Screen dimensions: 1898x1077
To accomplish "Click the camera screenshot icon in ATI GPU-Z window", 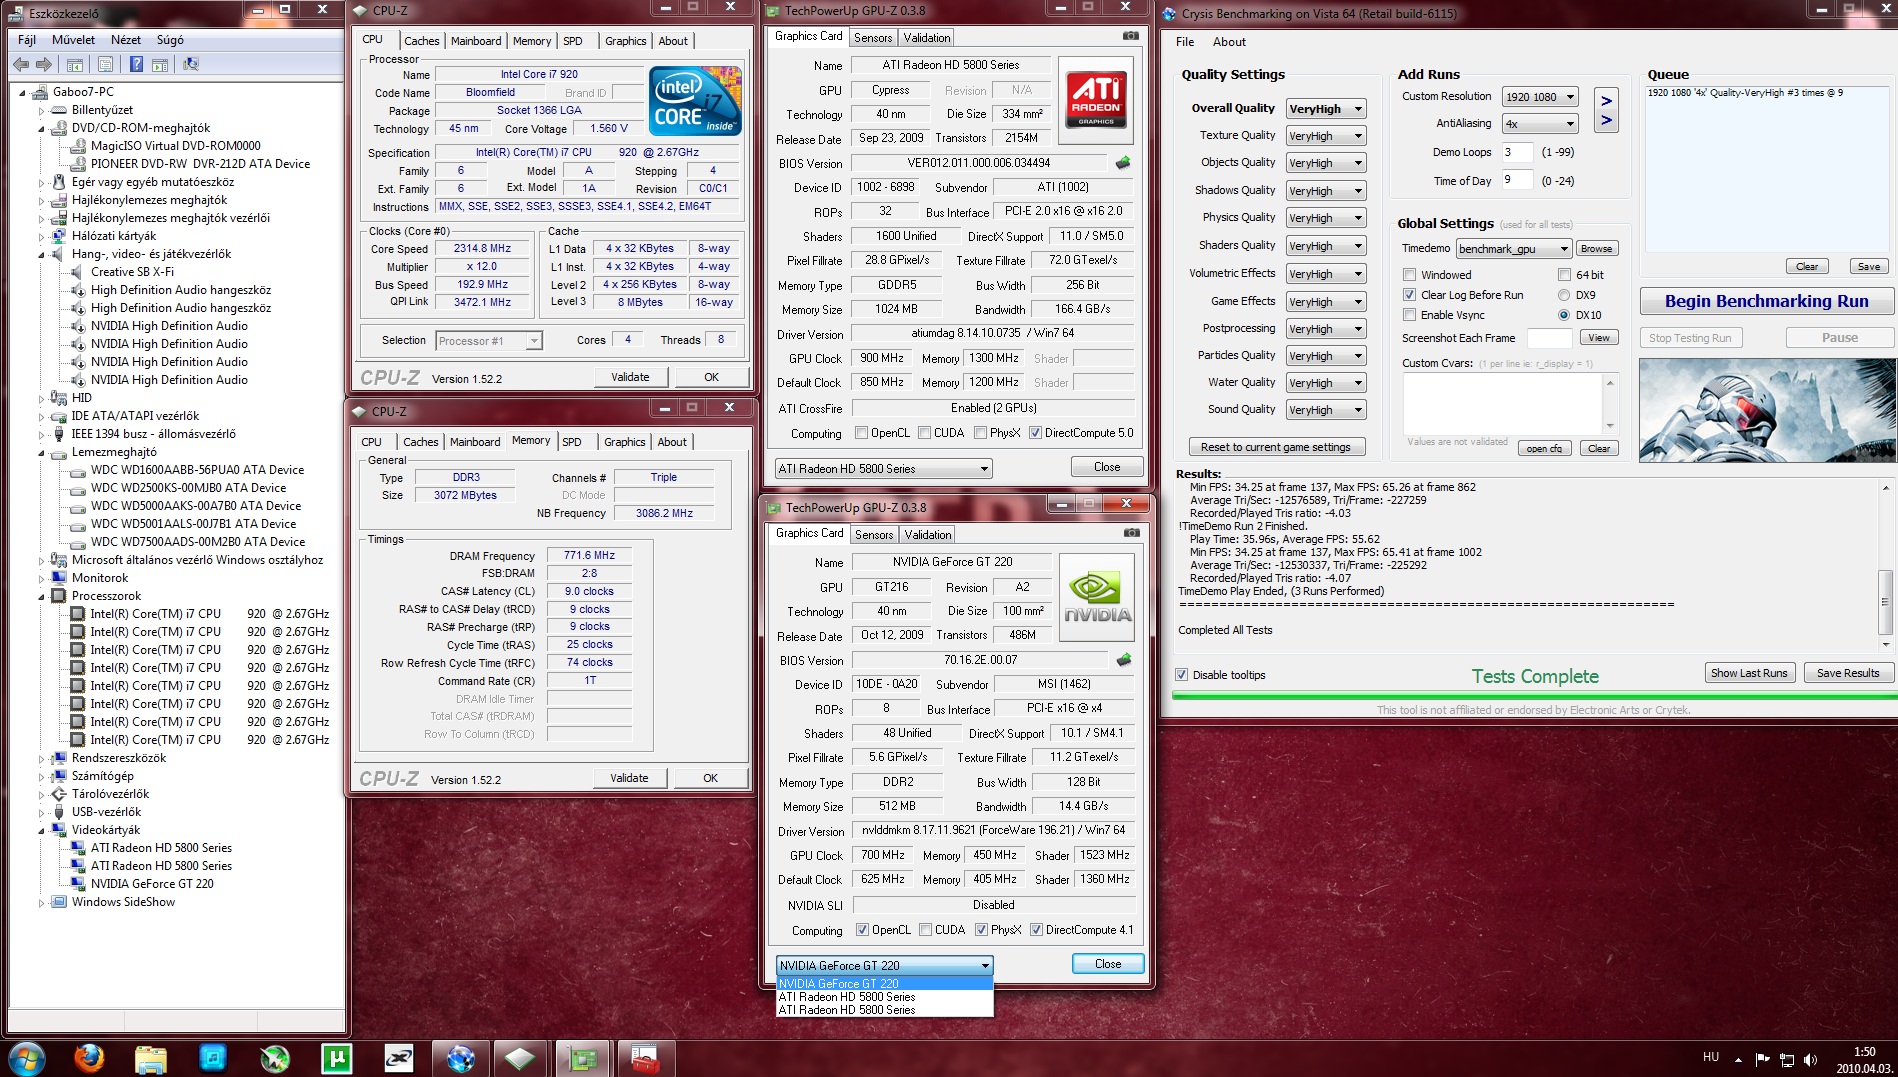I will click(x=1130, y=36).
